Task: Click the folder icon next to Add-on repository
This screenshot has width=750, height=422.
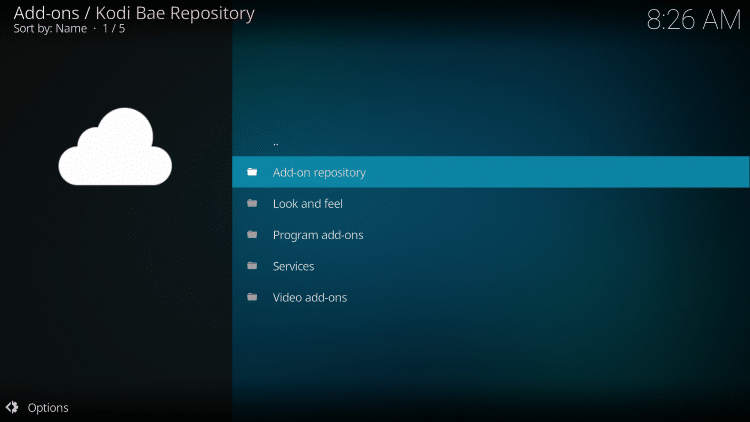Action: (x=252, y=172)
